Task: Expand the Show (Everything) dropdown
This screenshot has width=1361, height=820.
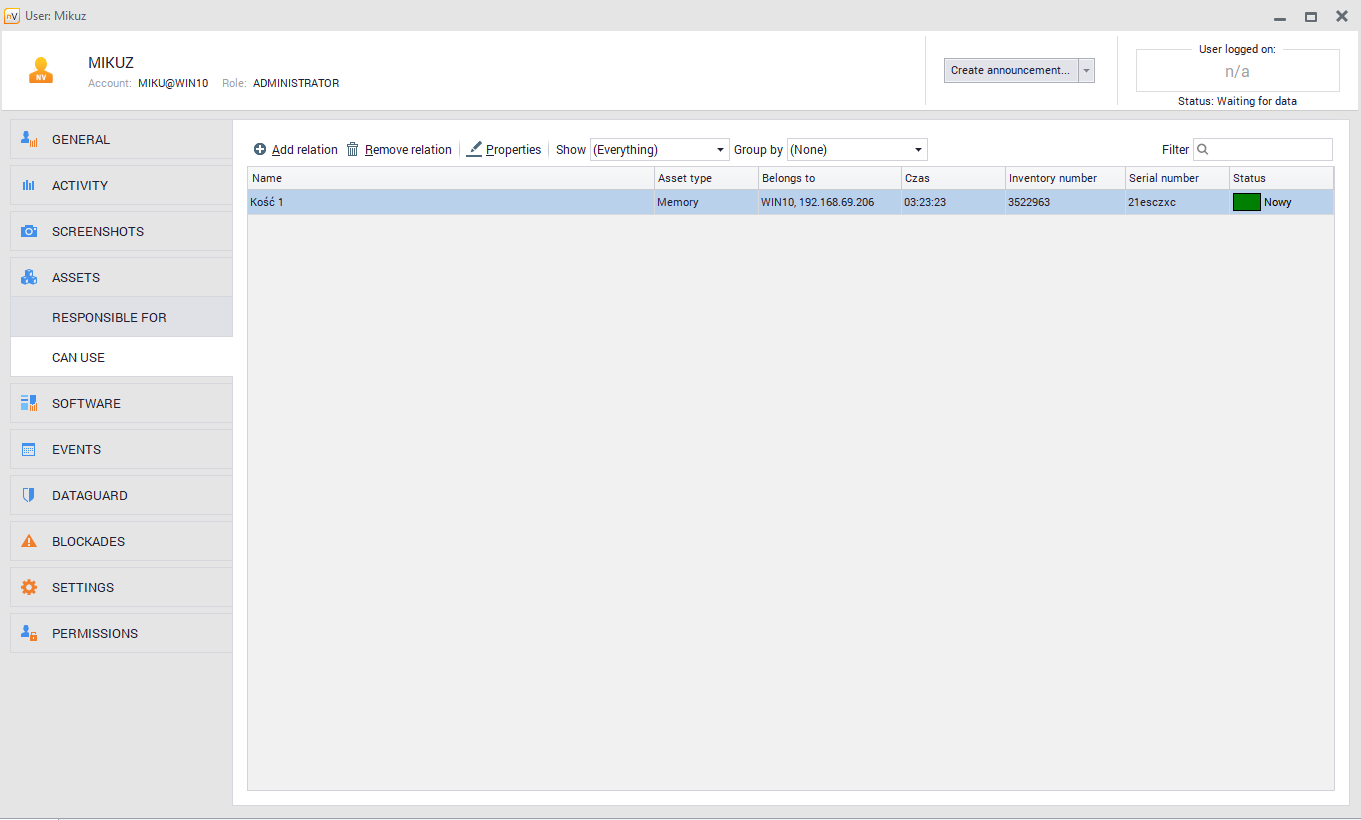Action: pyautogui.click(x=659, y=150)
